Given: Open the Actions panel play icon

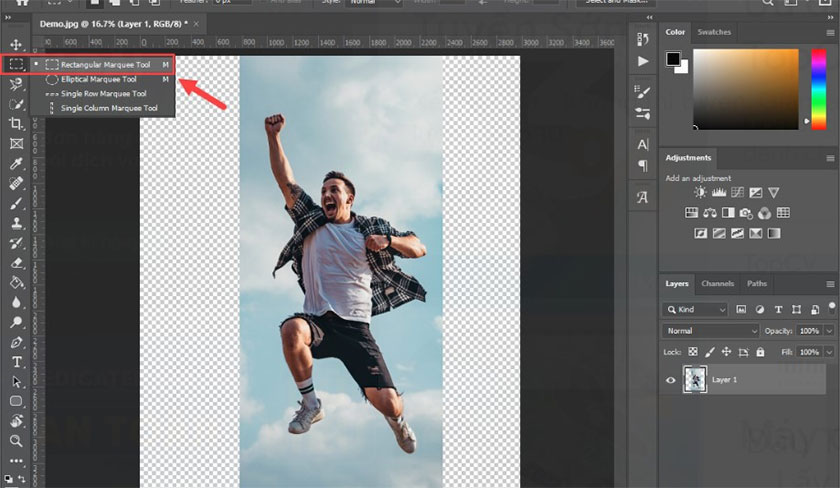Looking at the screenshot, I should pyautogui.click(x=642, y=61).
